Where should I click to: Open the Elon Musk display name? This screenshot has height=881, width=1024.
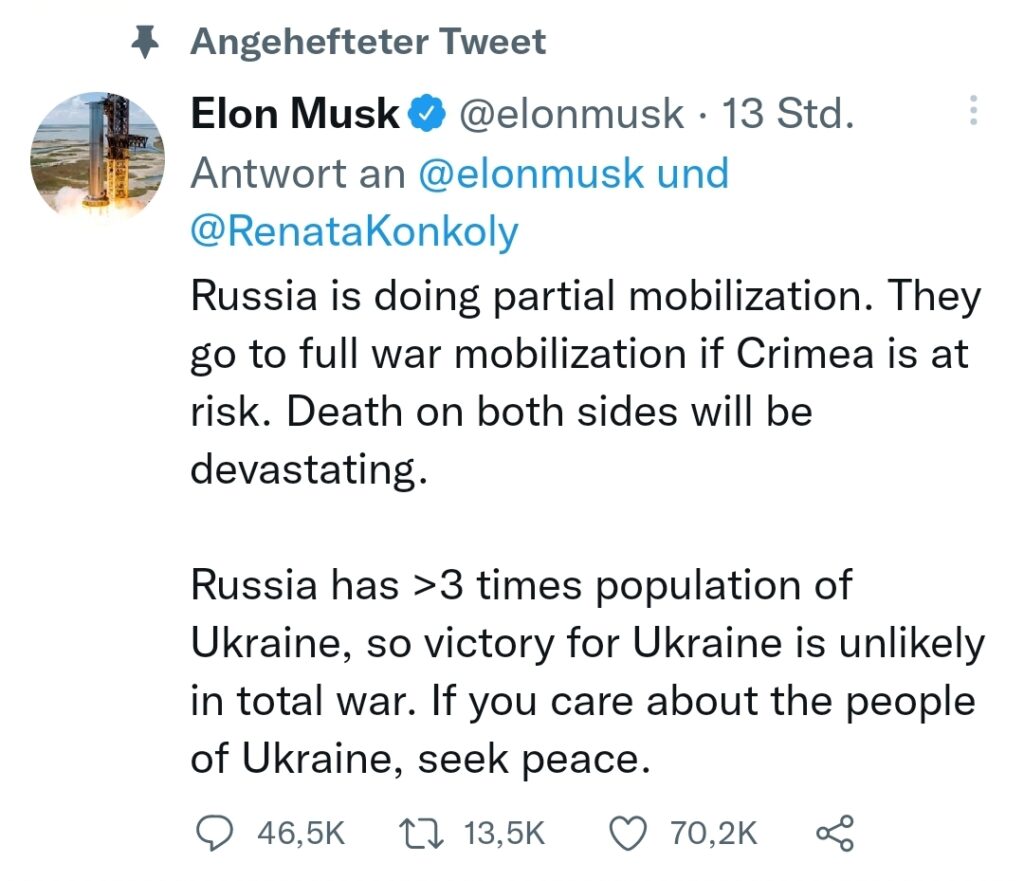coord(295,115)
